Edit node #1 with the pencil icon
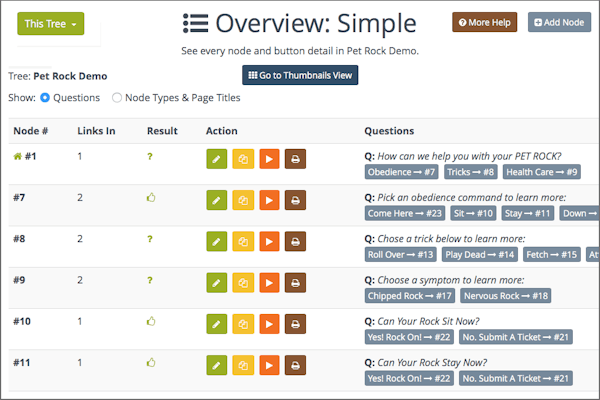The width and height of the screenshot is (600, 400). click(x=217, y=159)
